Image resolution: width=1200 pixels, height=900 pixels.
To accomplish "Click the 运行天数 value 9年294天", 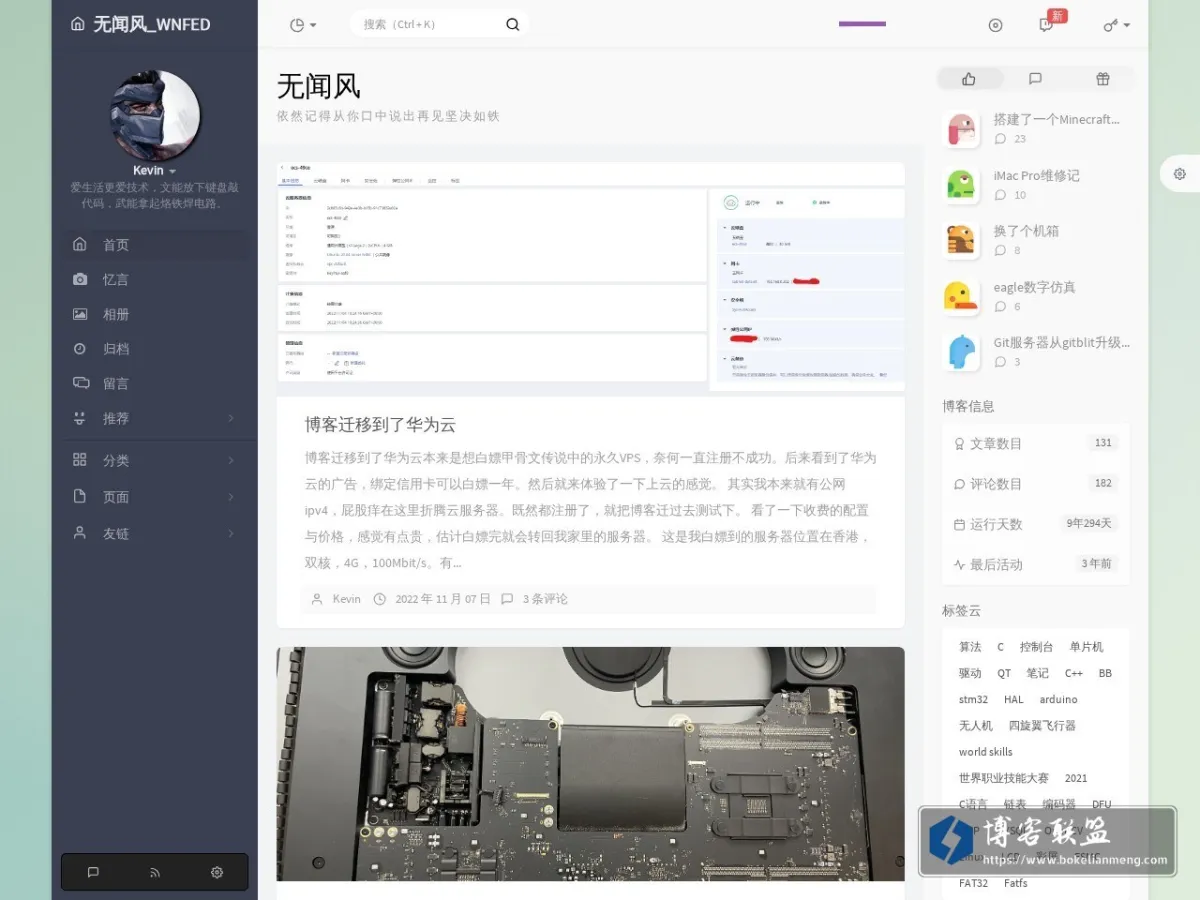I will tap(1089, 523).
